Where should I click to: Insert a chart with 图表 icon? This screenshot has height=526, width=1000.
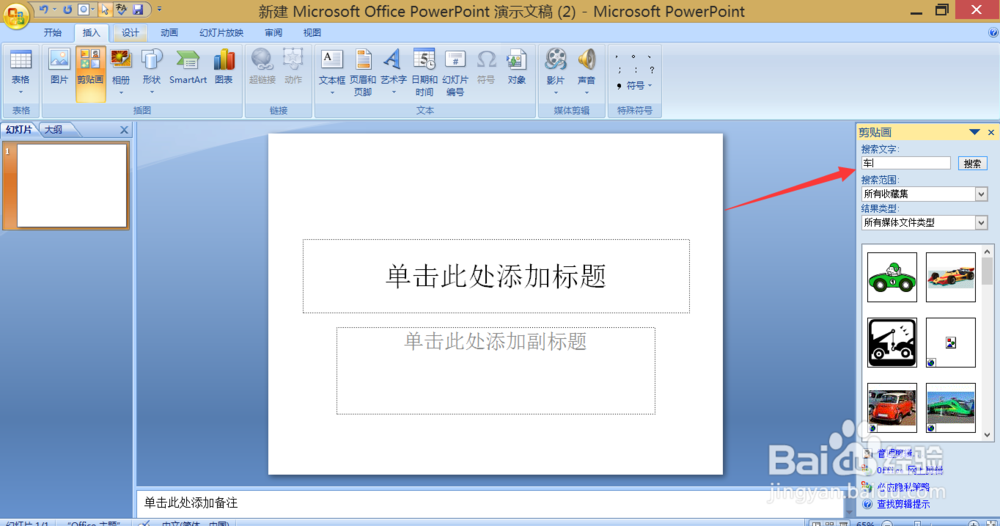pos(224,67)
